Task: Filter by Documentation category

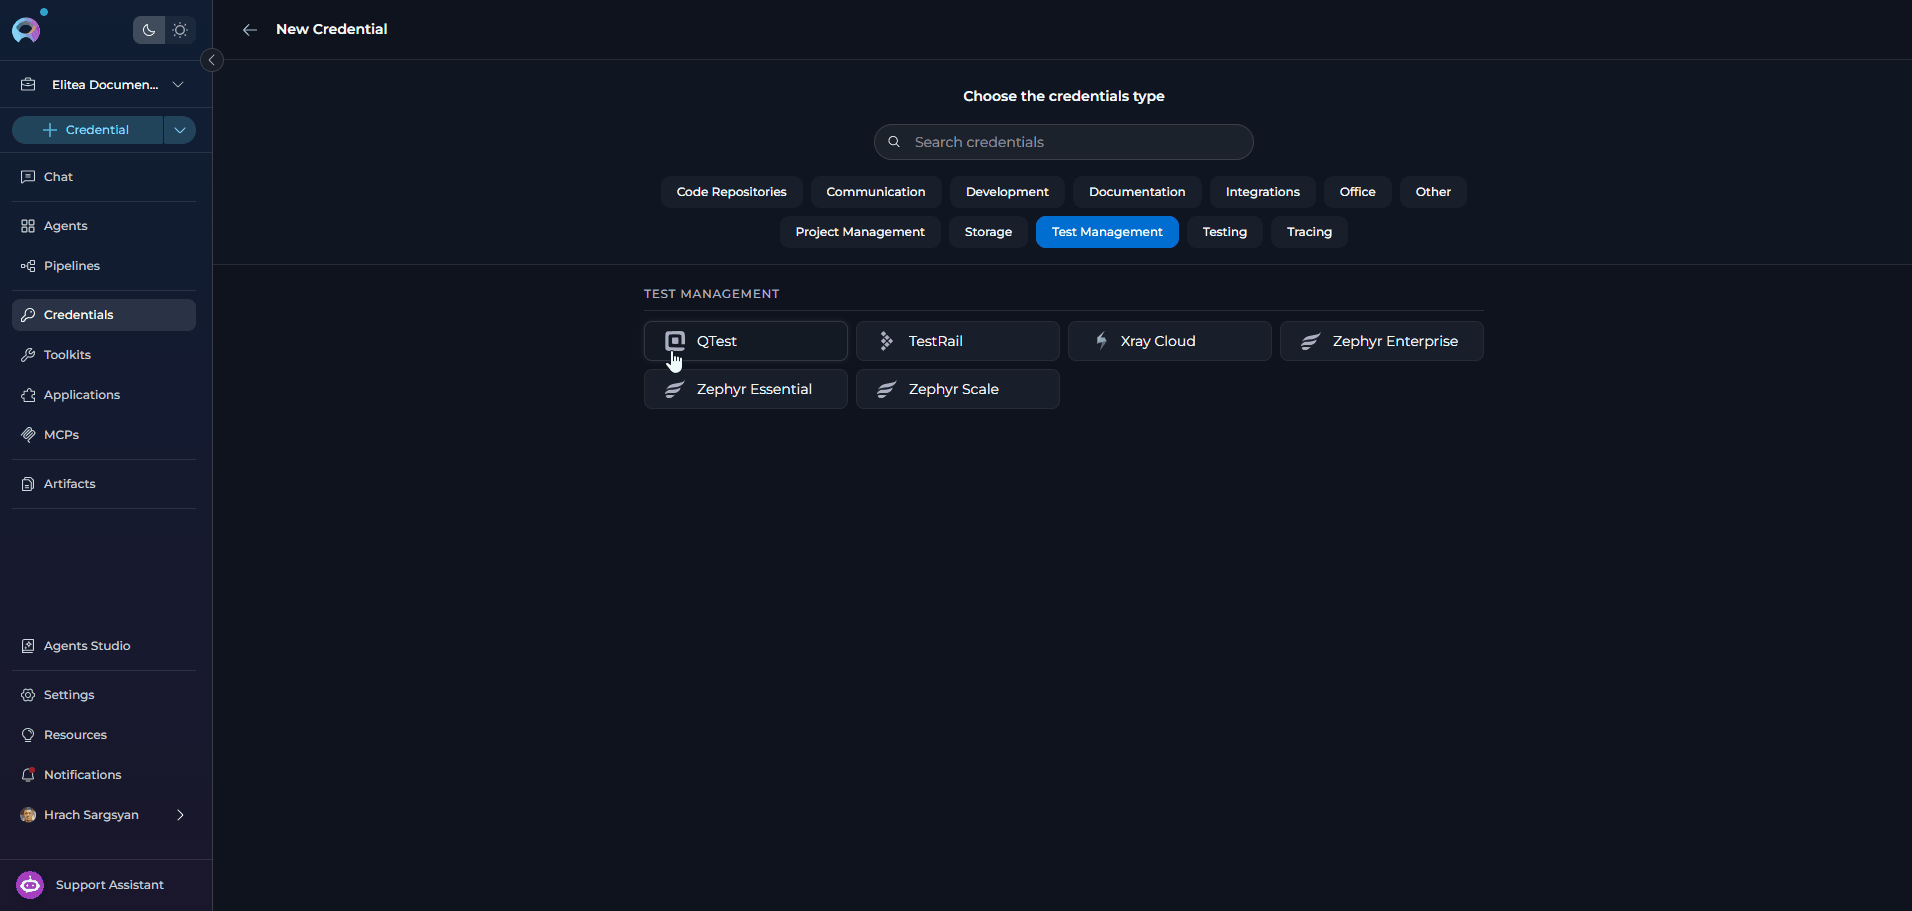Action: coord(1137,192)
